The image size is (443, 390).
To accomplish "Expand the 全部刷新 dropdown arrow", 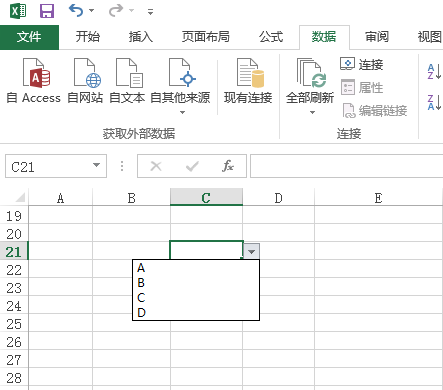I will (x=312, y=112).
